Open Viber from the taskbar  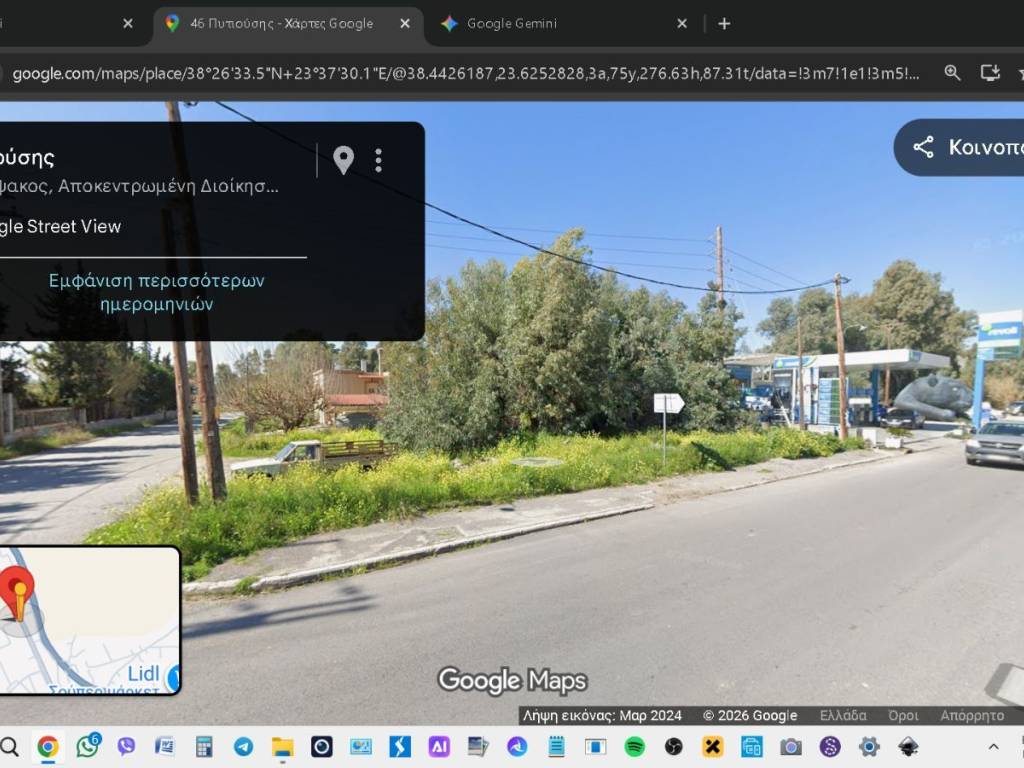tap(126, 746)
